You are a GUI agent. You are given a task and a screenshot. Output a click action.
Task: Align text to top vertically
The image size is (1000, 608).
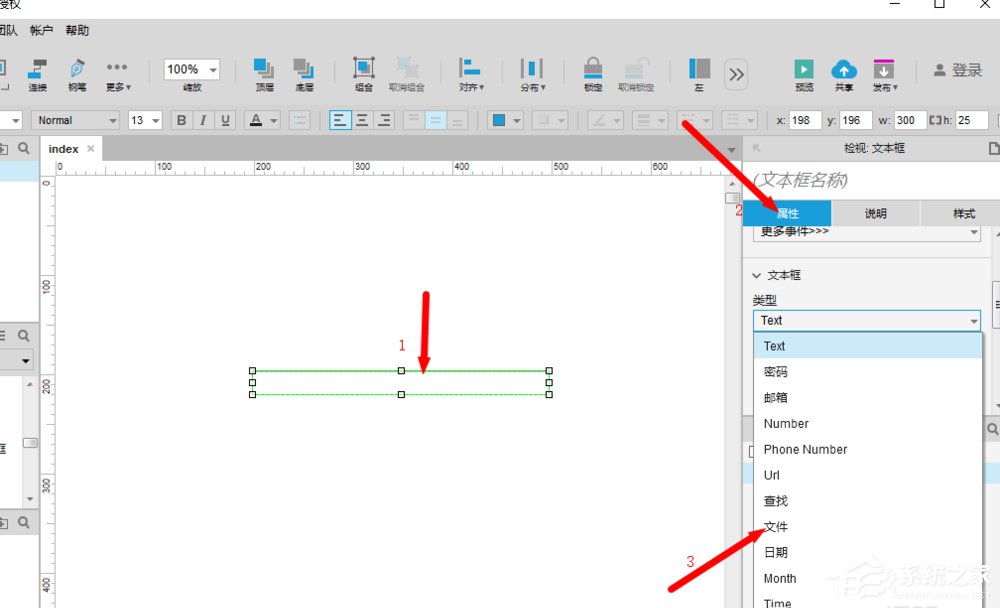[x=414, y=120]
